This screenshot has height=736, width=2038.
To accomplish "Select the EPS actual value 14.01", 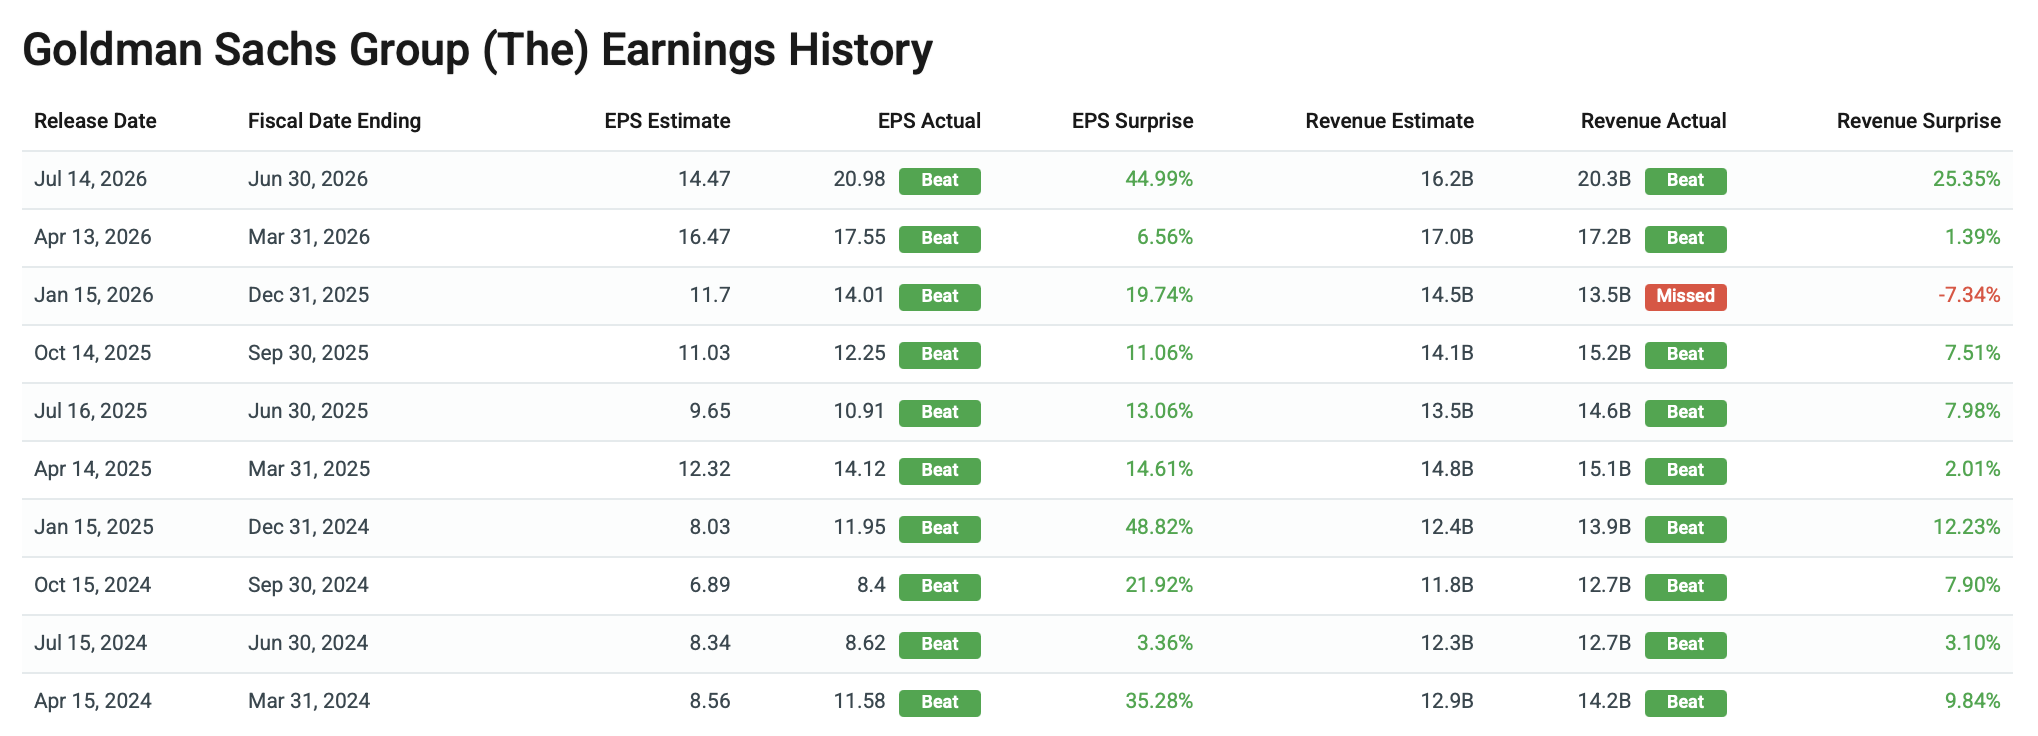I will click(860, 295).
